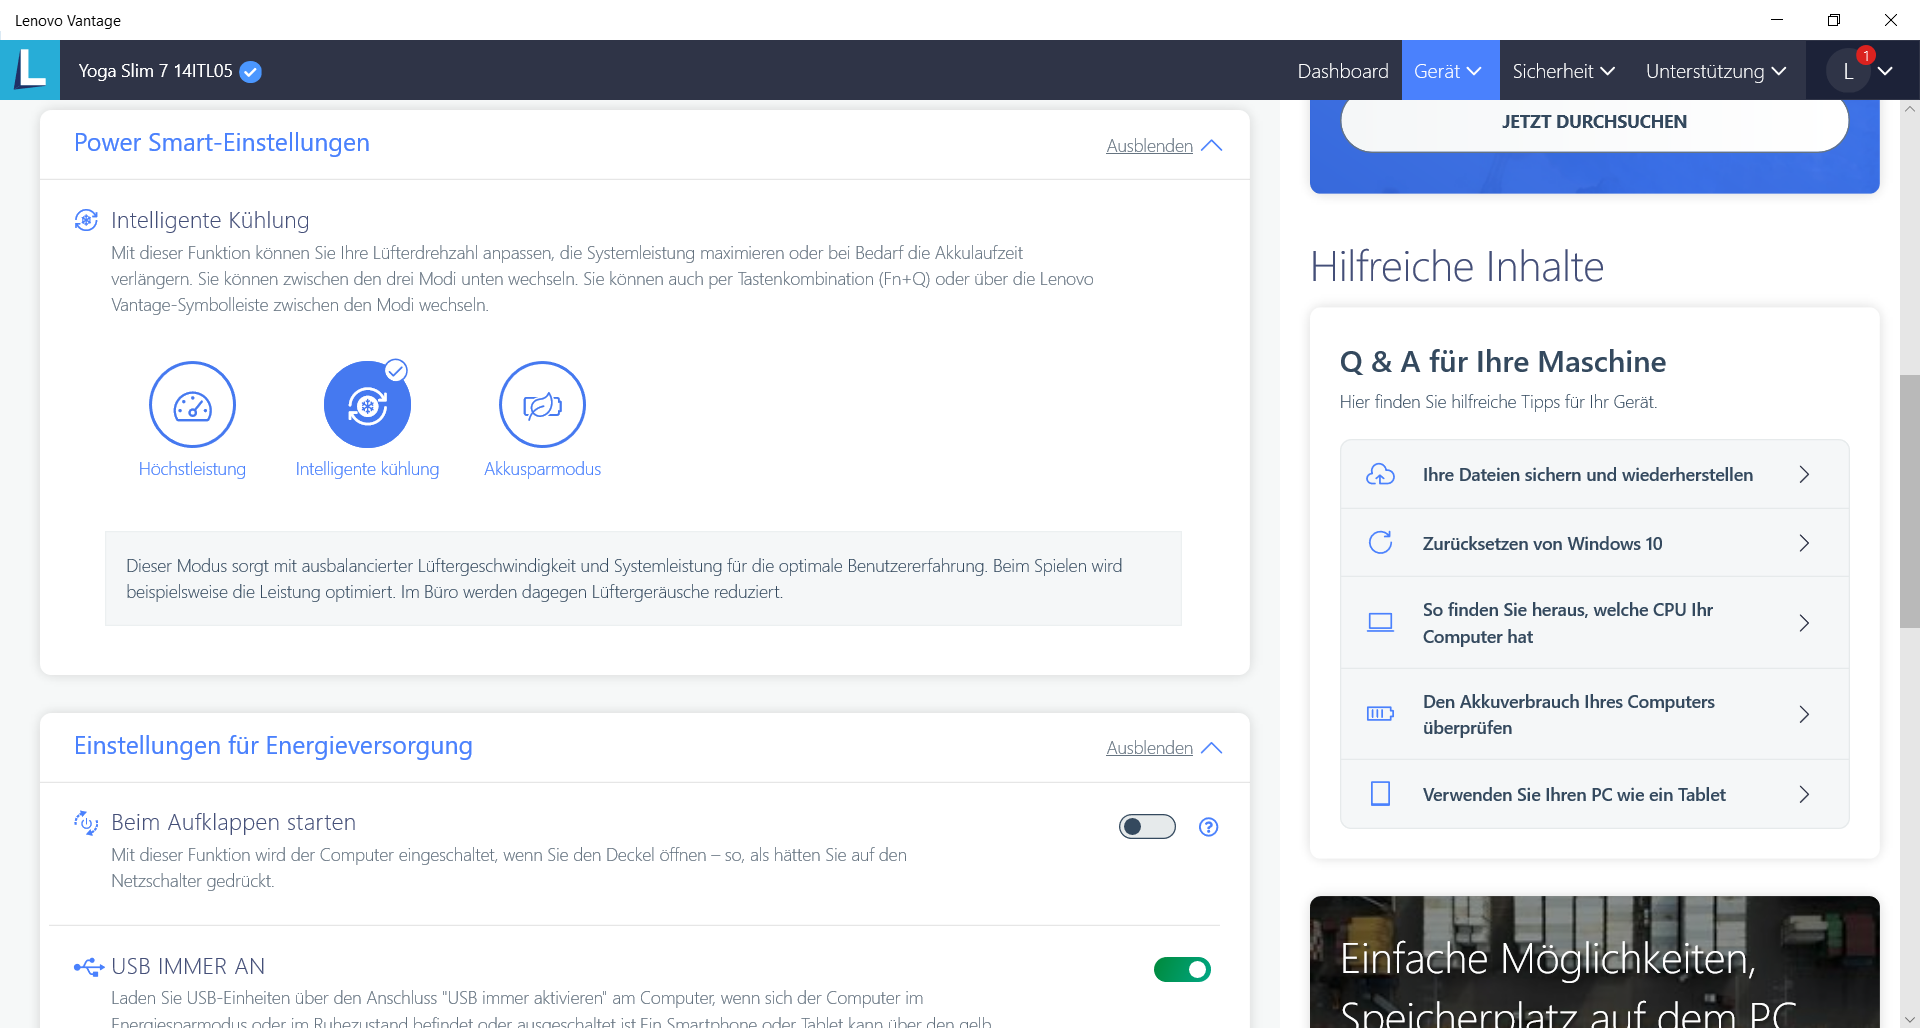Collapse the Power Smart-Einstellungen section chevron

point(1212,146)
